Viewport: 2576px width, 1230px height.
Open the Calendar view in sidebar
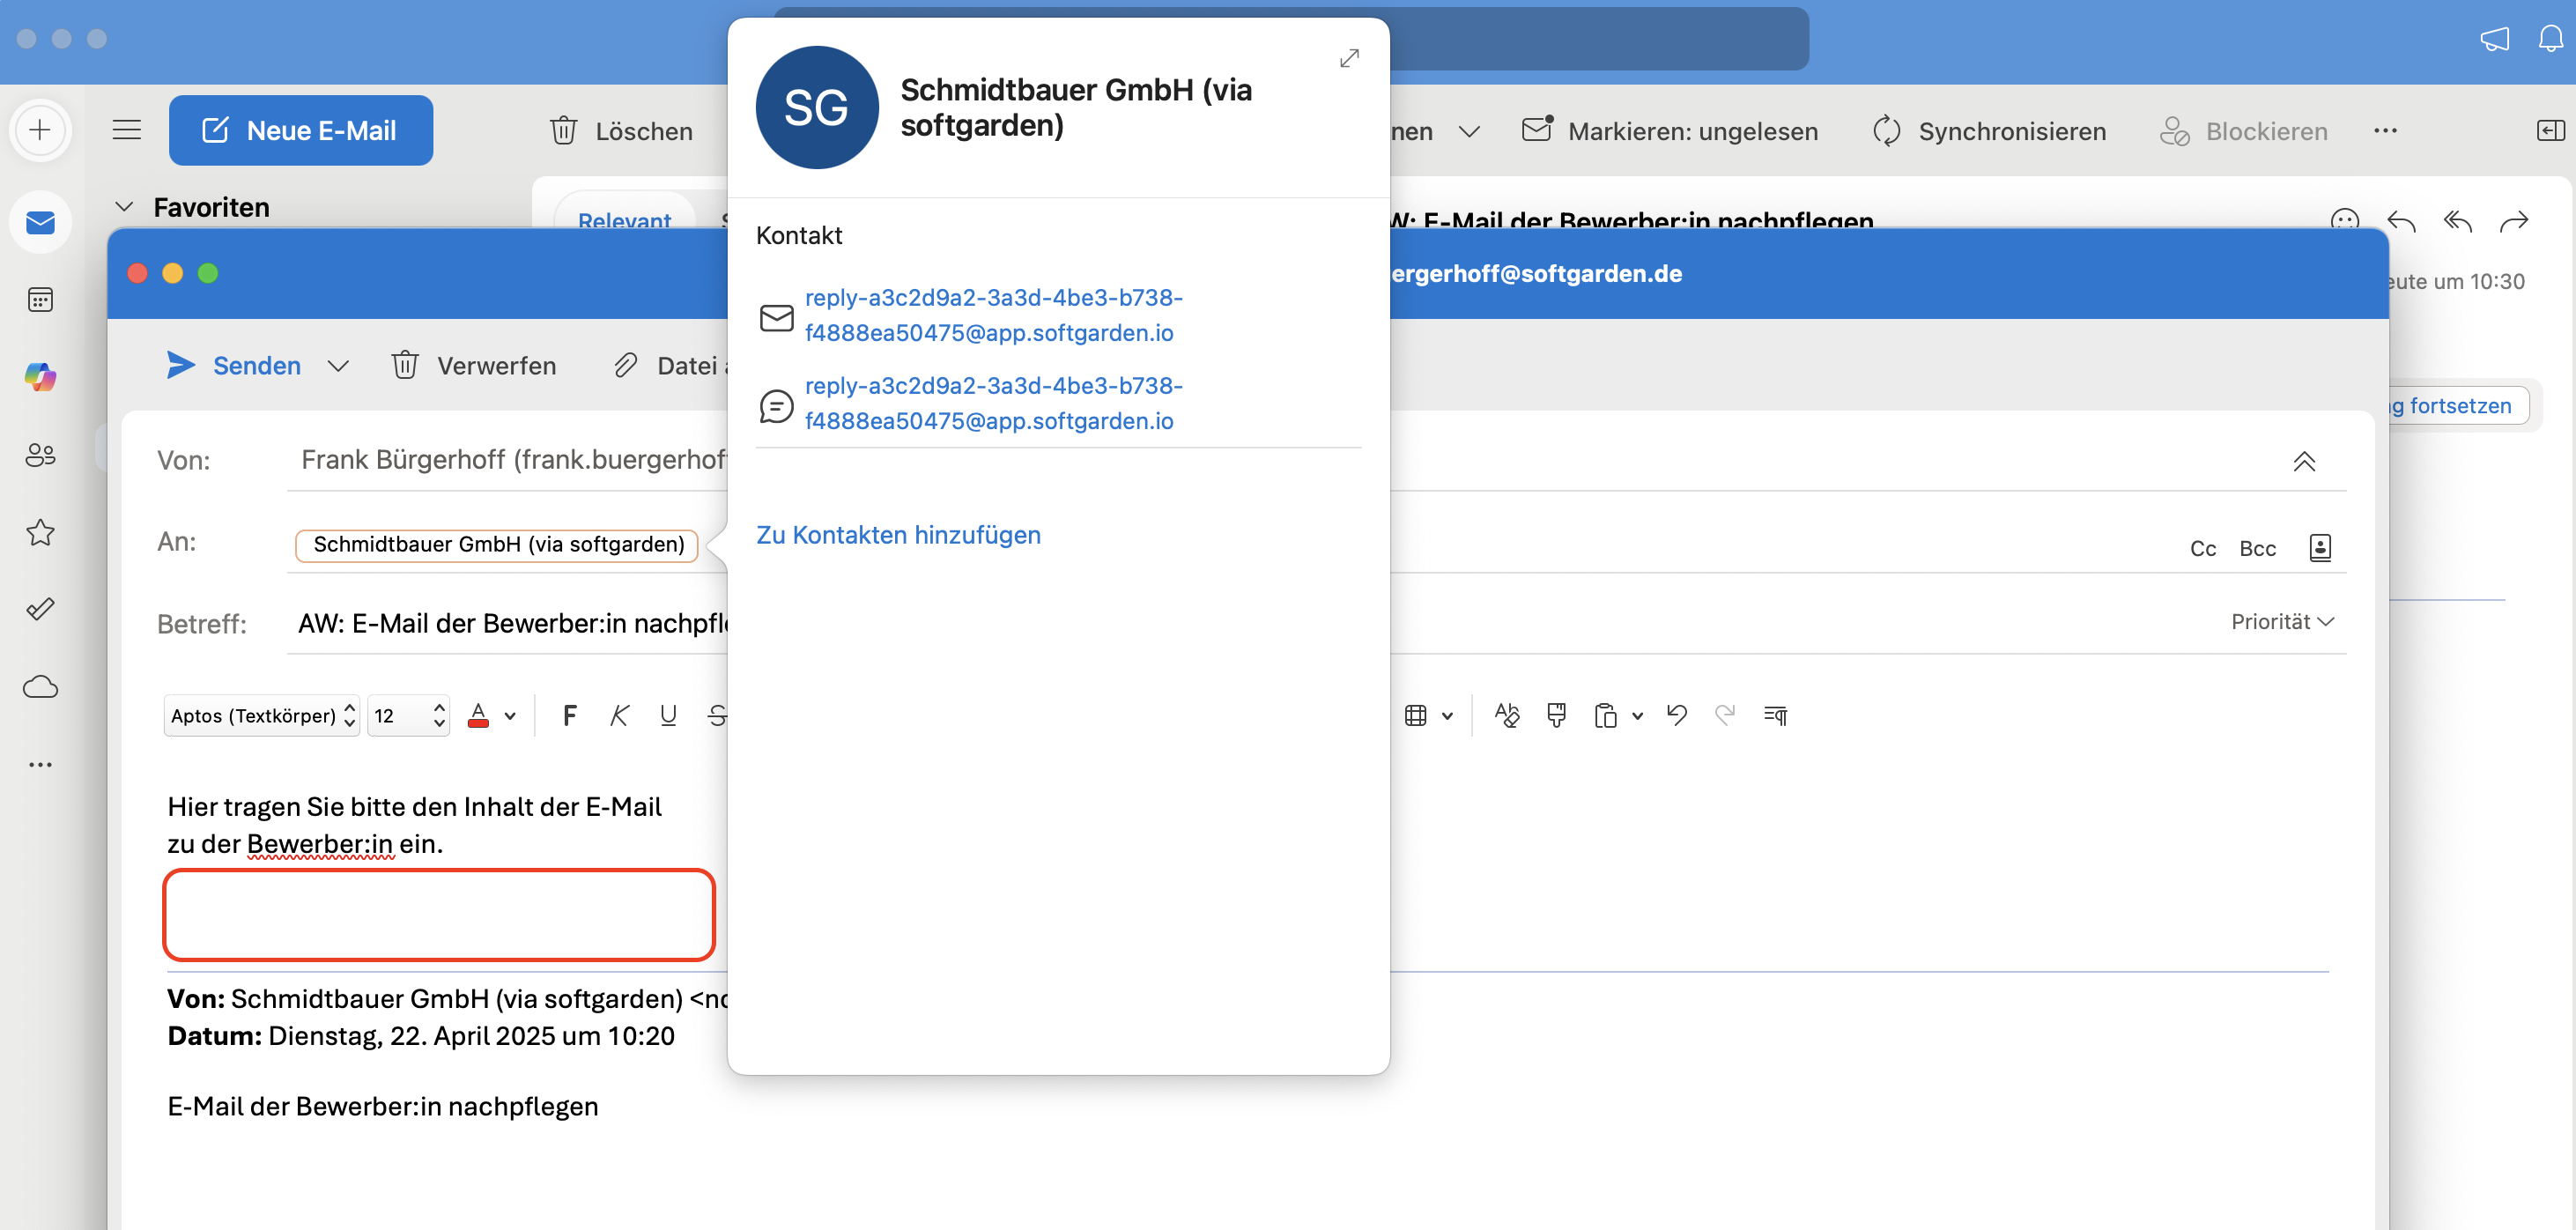pyautogui.click(x=40, y=300)
